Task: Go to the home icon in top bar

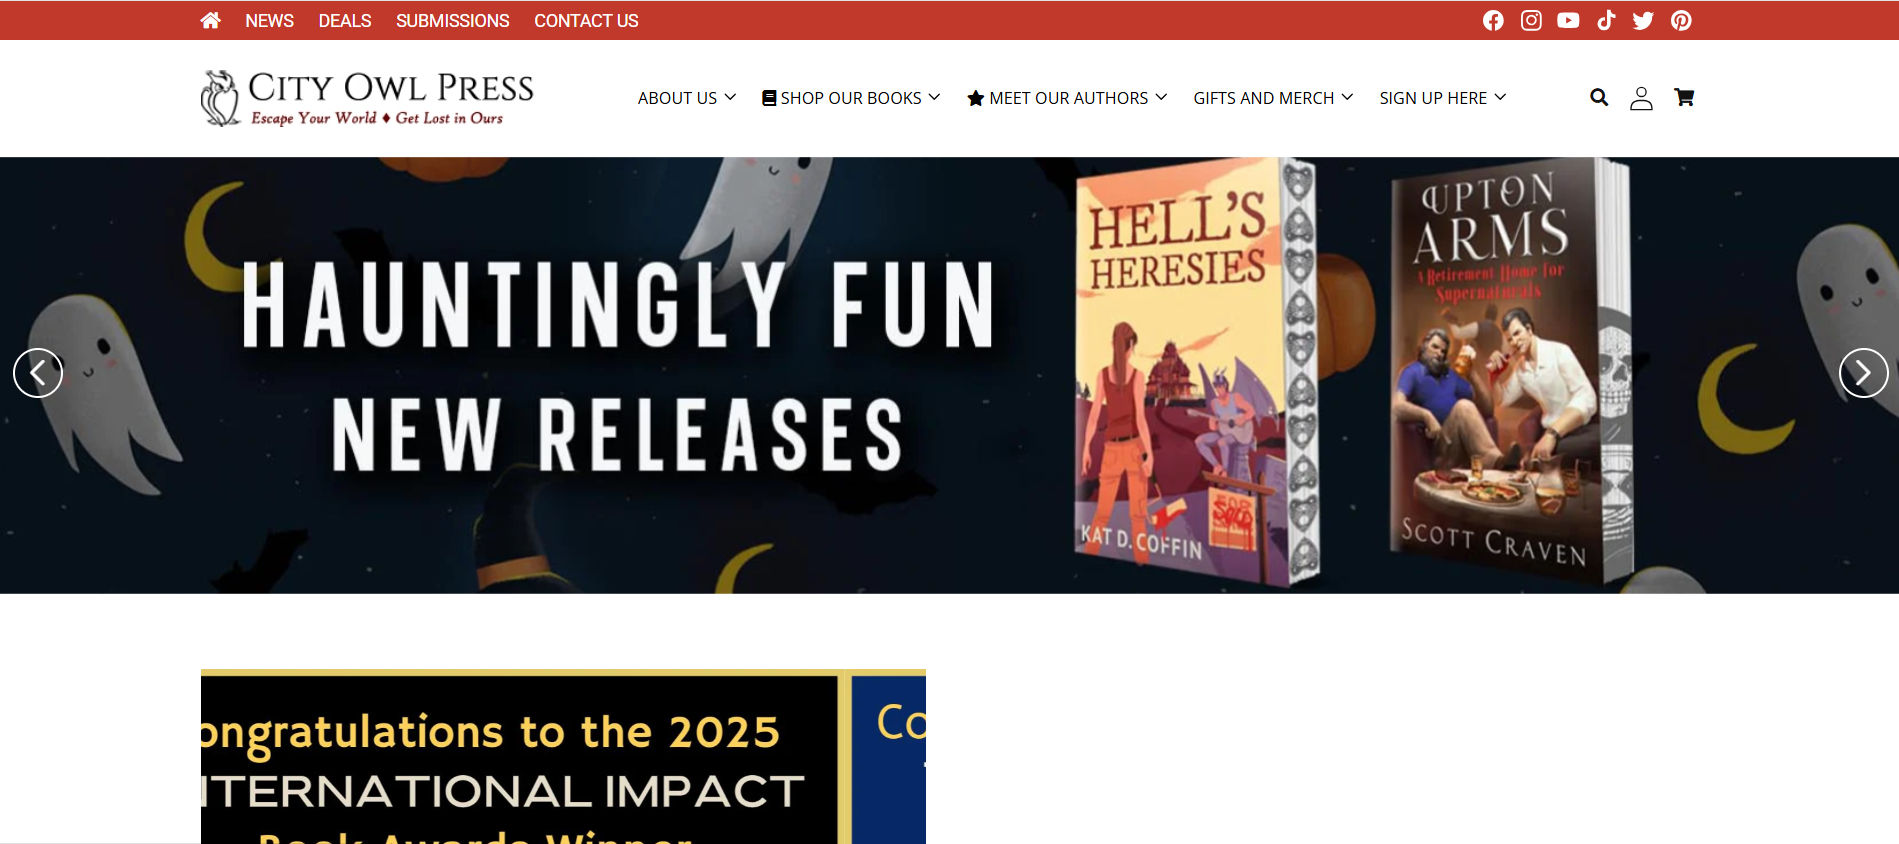Action: (210, 20)
